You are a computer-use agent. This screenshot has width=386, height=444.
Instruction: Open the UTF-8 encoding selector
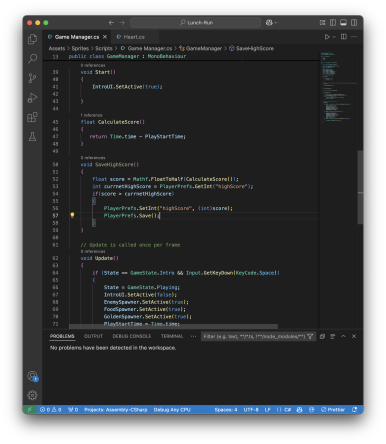pyautogui.click(x=251, y=410)
